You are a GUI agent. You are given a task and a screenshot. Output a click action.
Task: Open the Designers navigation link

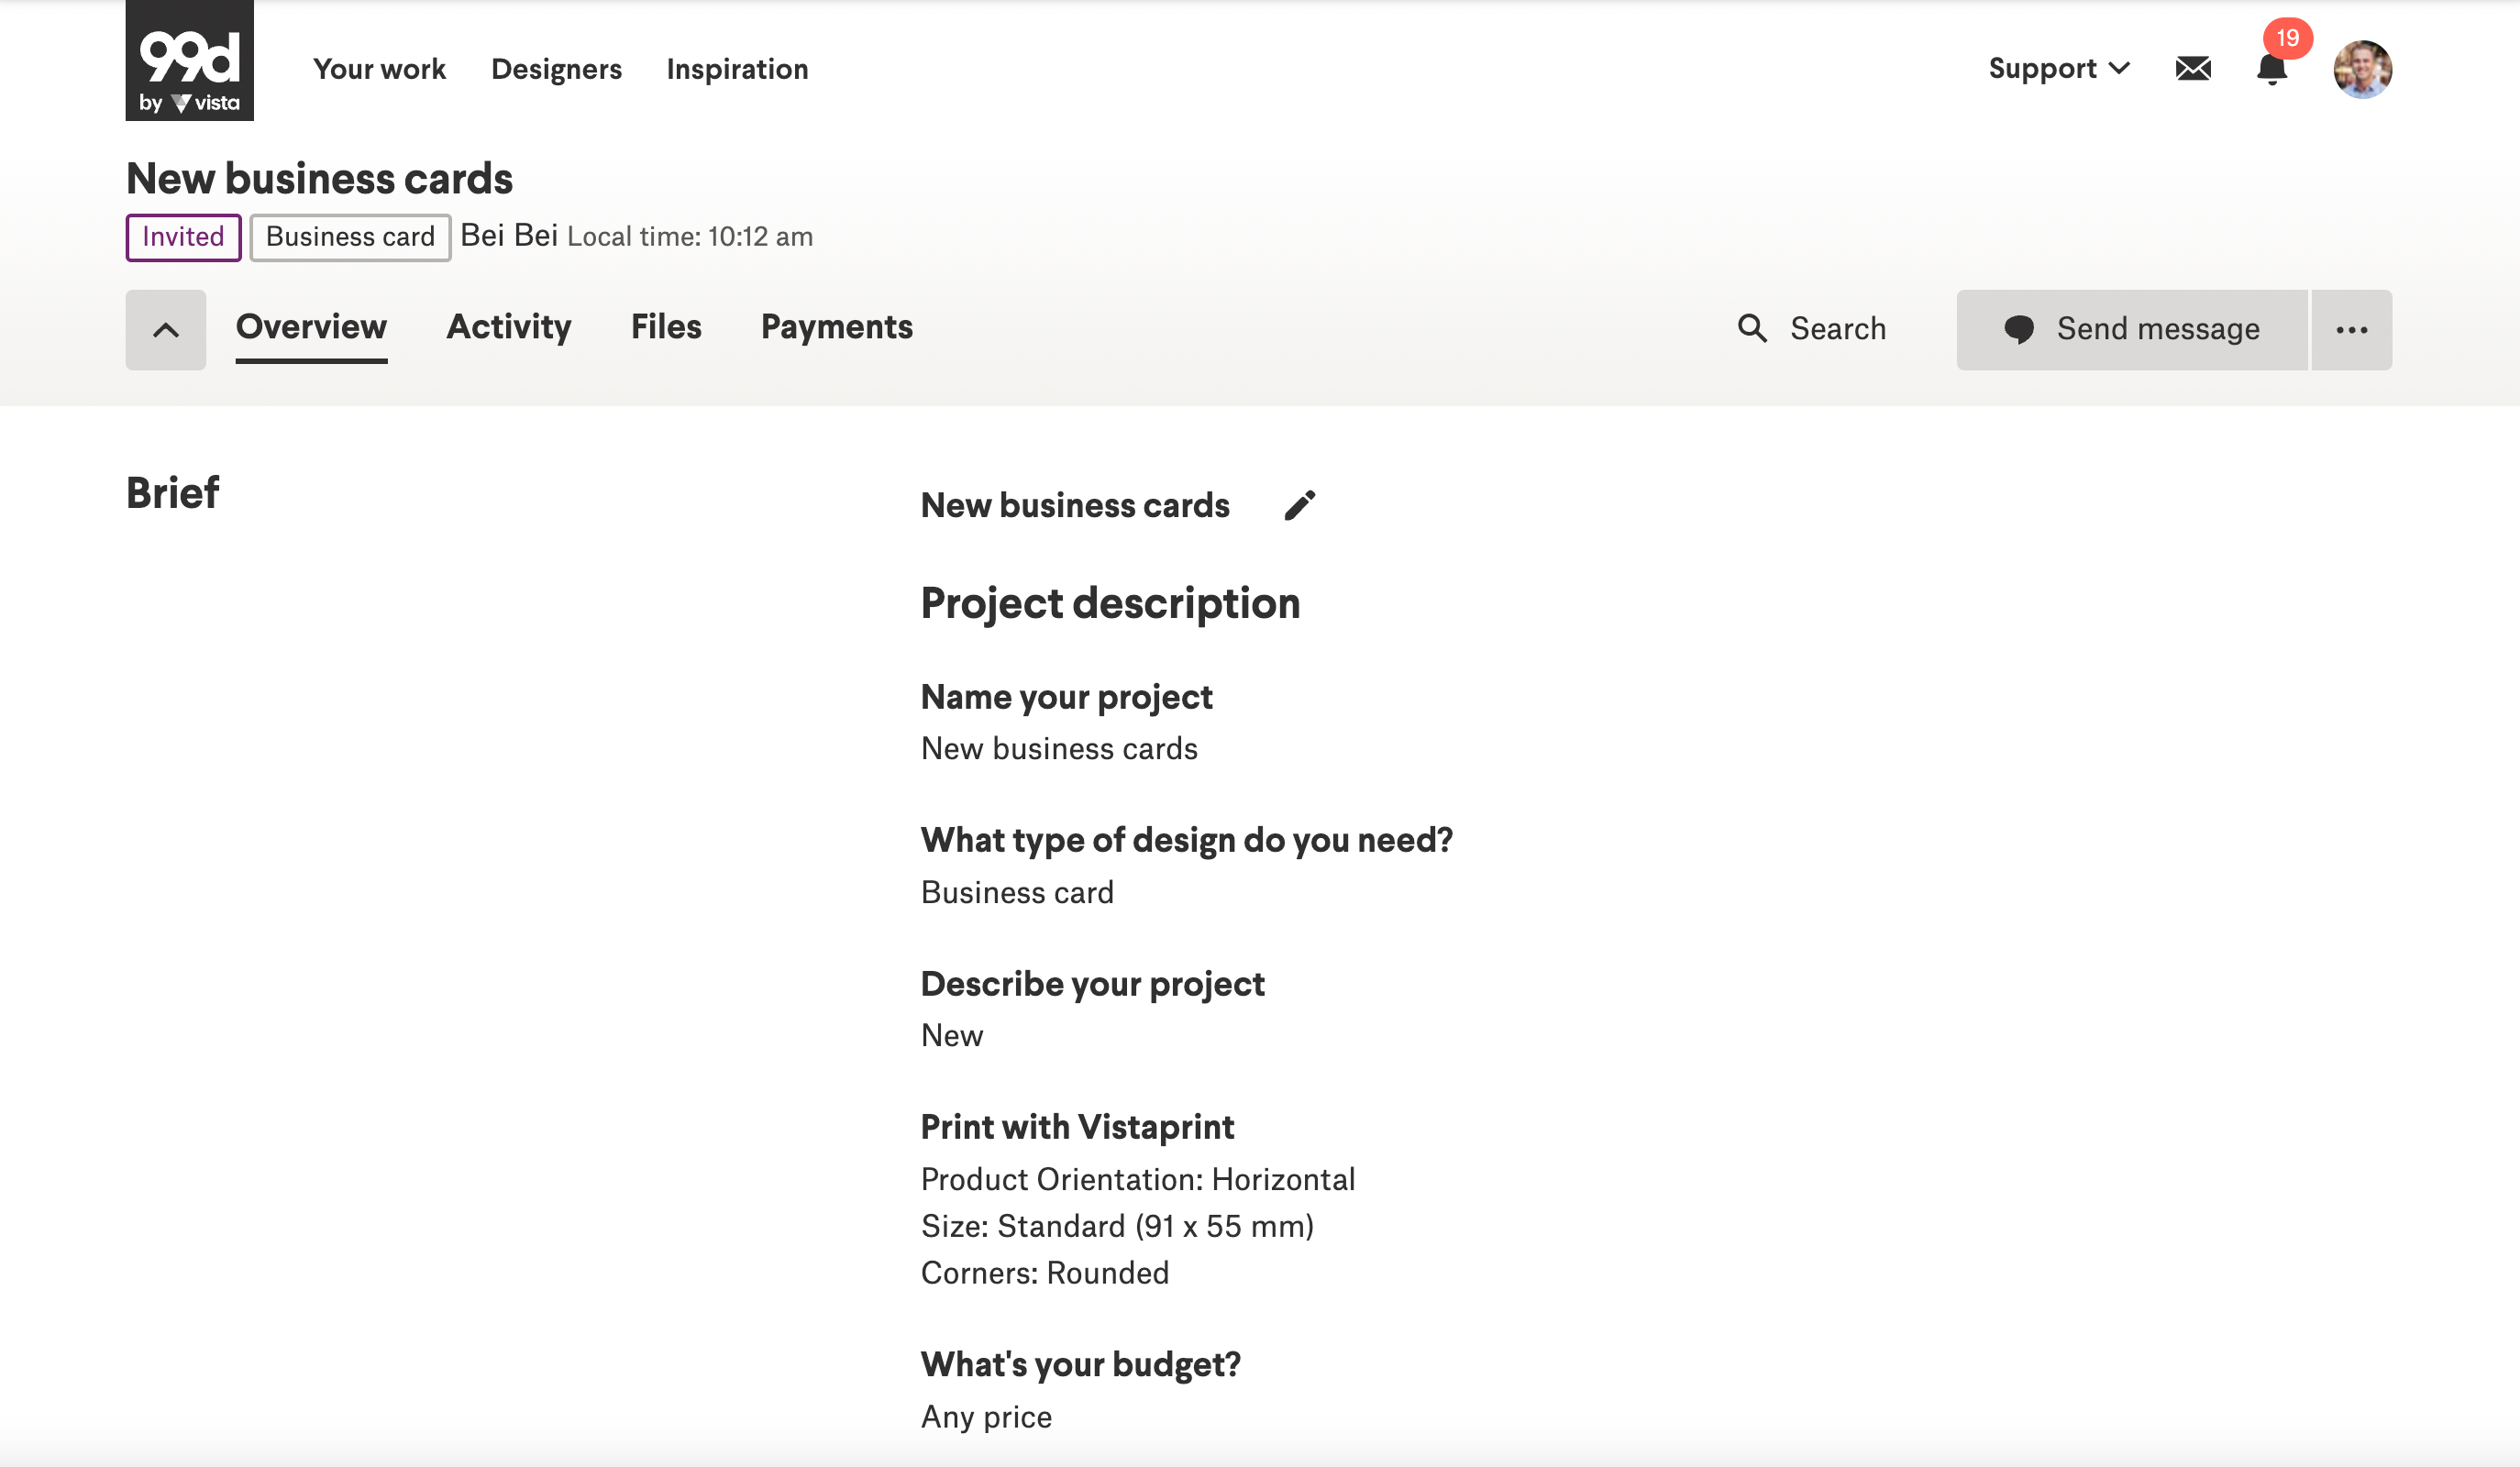point(556,69)
